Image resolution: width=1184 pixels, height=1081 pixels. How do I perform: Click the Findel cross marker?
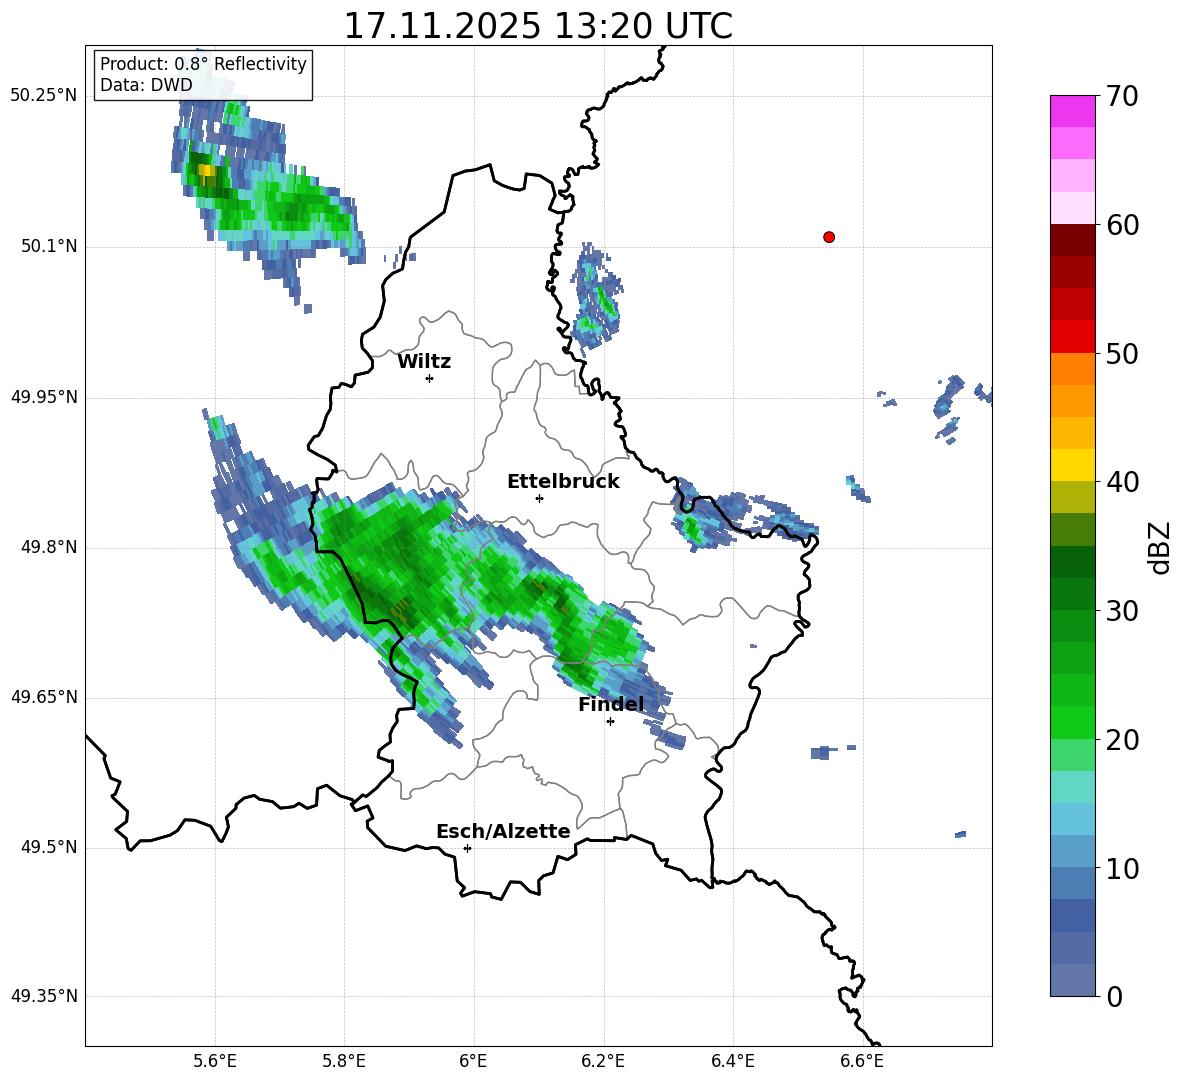point(610,722)
